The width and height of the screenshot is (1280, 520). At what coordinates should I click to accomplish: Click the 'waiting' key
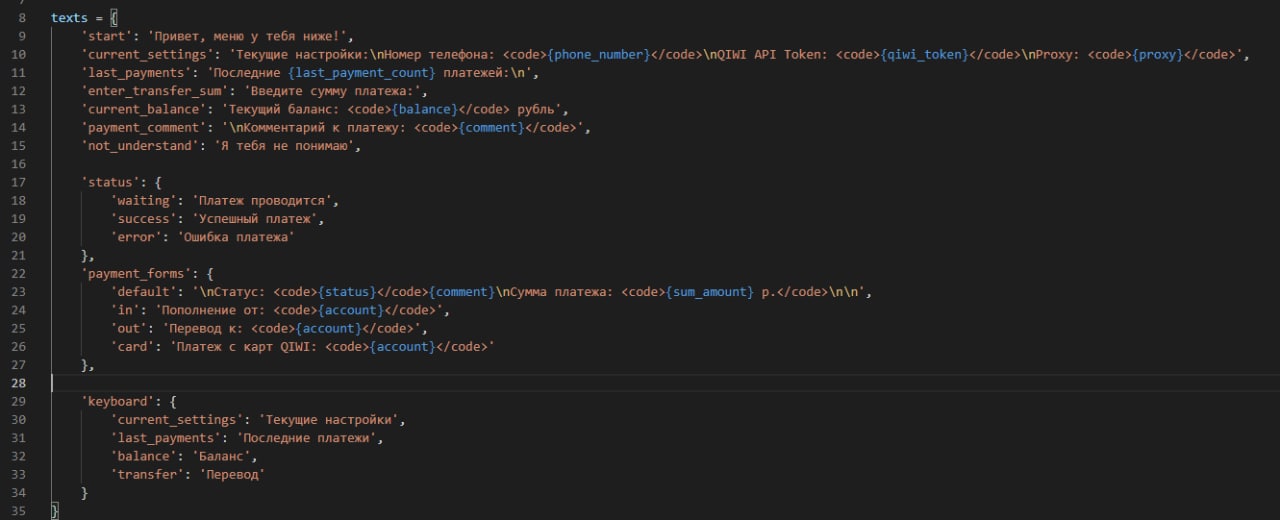click(x=144, y=200)
